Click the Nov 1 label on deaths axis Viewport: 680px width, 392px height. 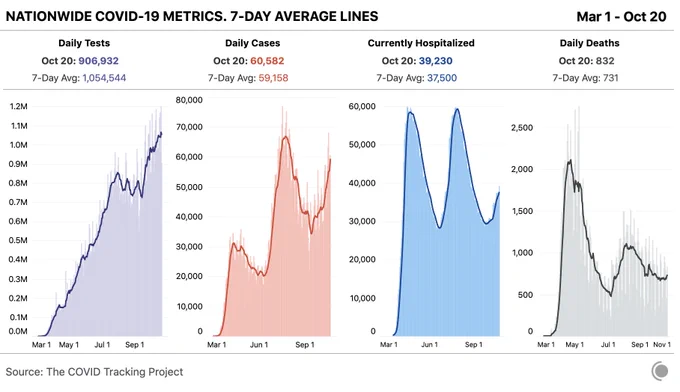662,344
